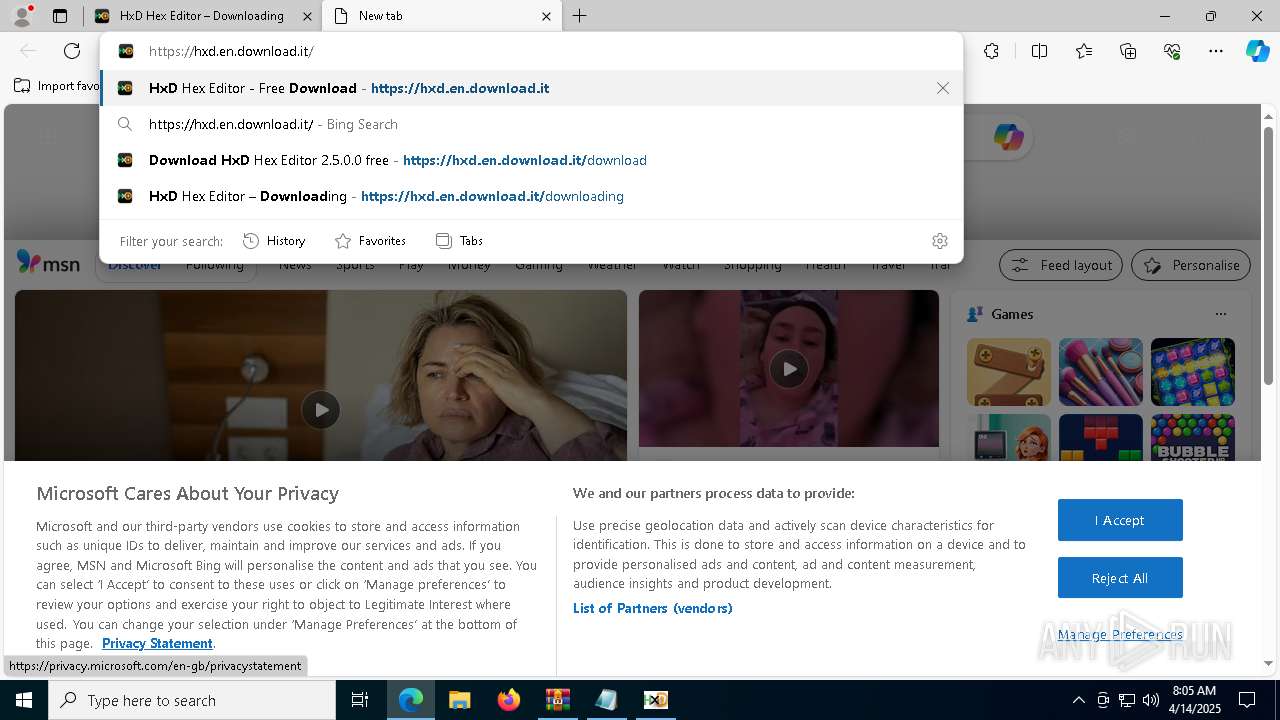1280x720 pixels.
Task: Toggle Split screen view
Action: [x=1039, y=51]
